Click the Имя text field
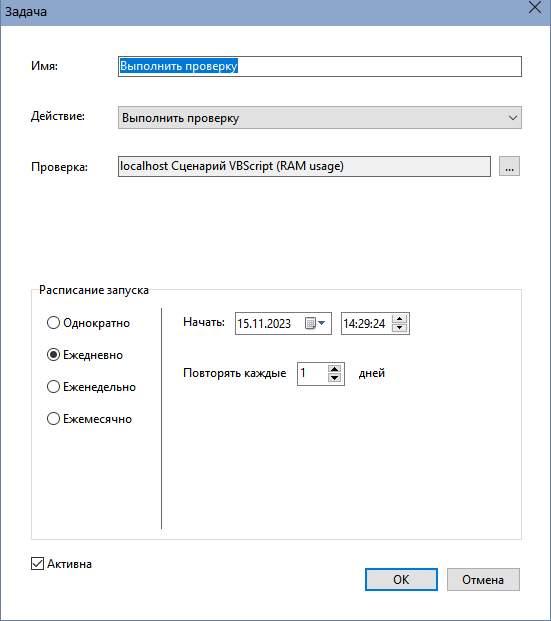551x621 pixels. (x=320, y=66)
